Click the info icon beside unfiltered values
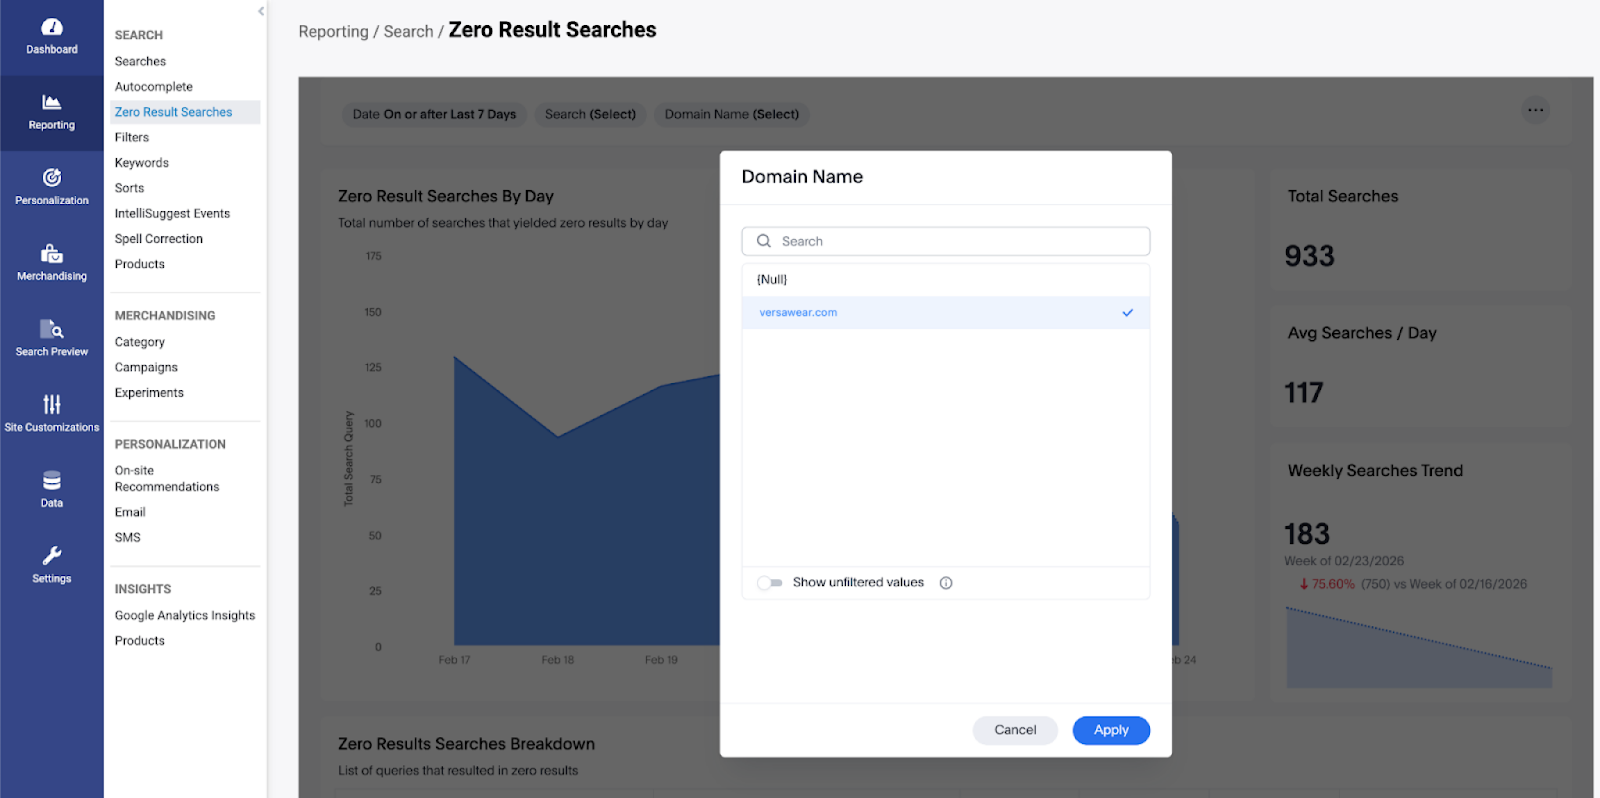1600x798 pixels. (x=946, y=583)
